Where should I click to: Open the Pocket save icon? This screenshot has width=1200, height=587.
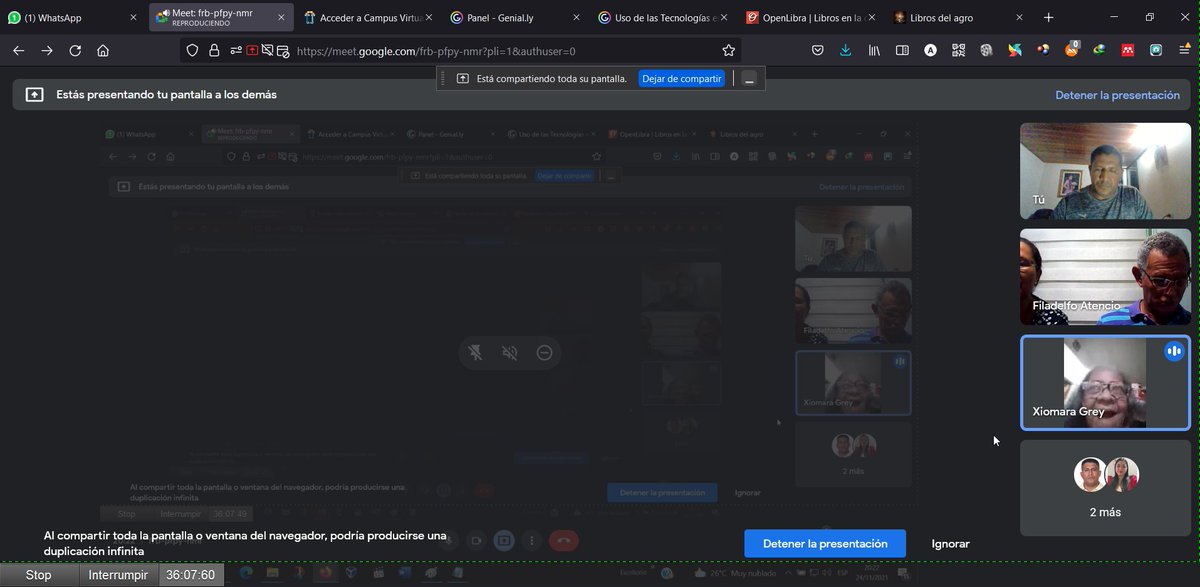click(817, 50)
